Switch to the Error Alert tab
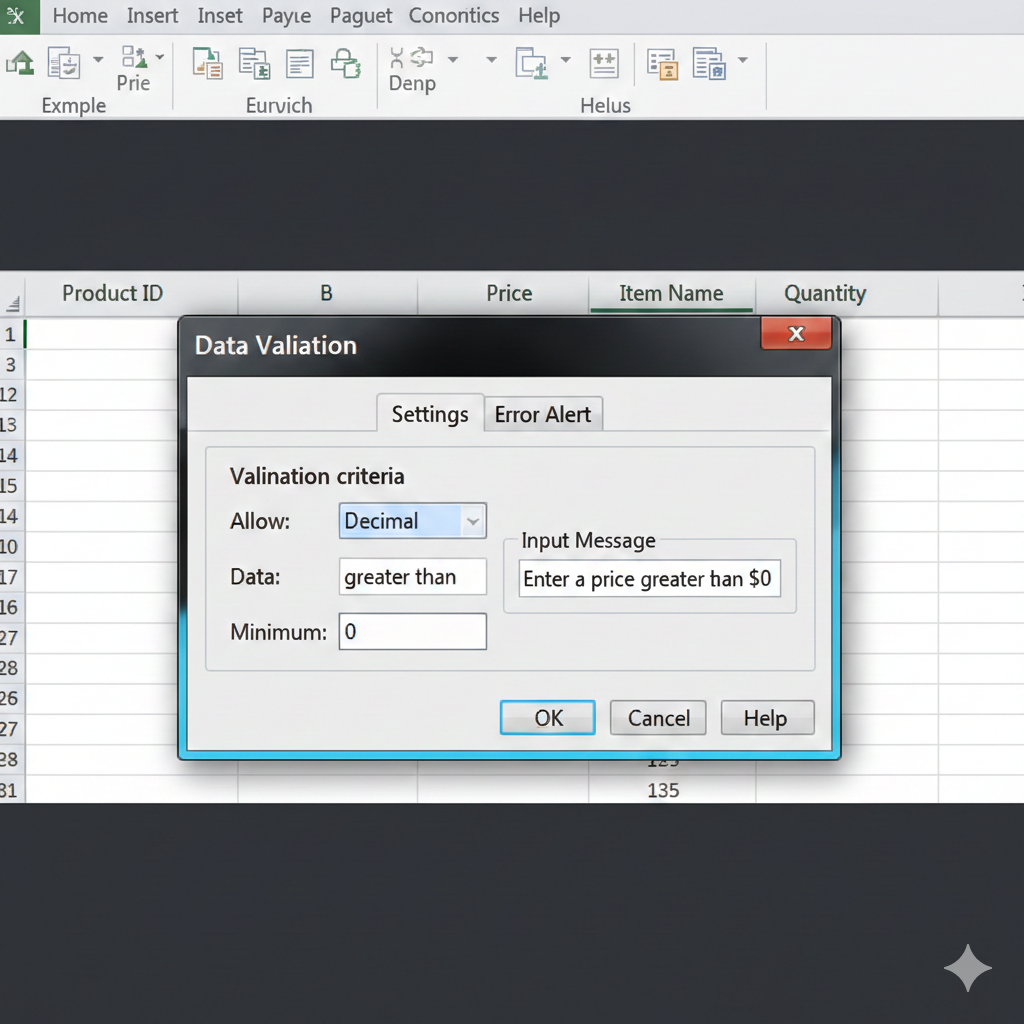1024x1024 pixels. pyautogui.click(x=543, y=414)
